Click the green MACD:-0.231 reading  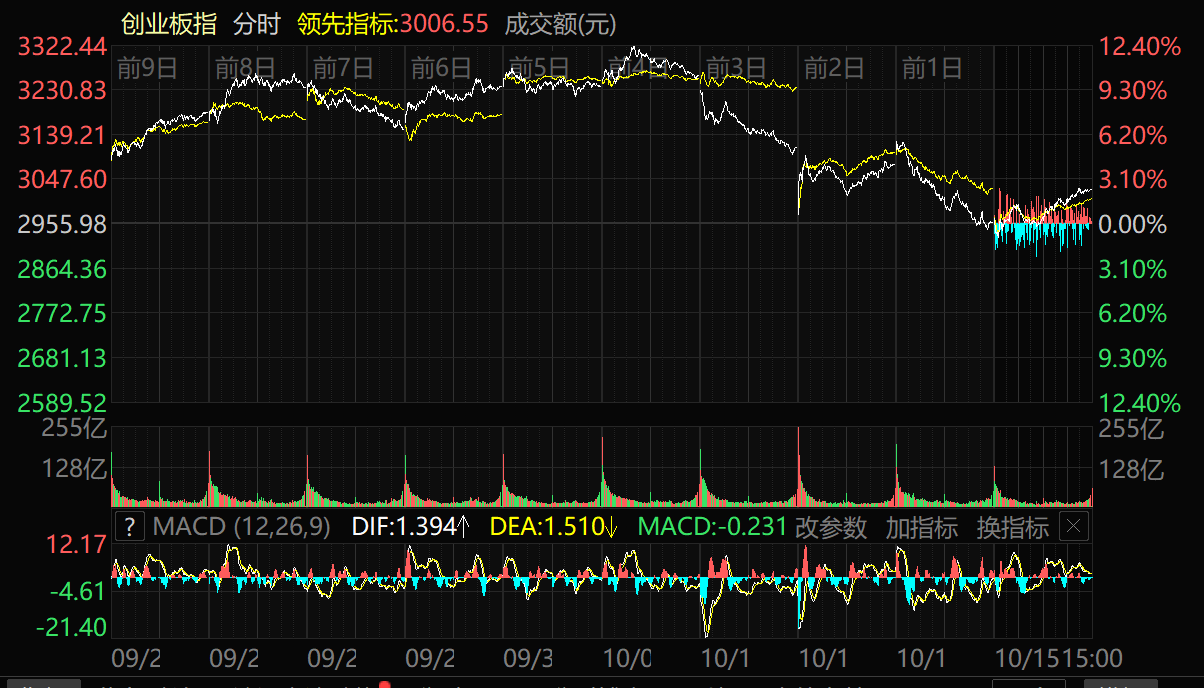coord(712,527)
